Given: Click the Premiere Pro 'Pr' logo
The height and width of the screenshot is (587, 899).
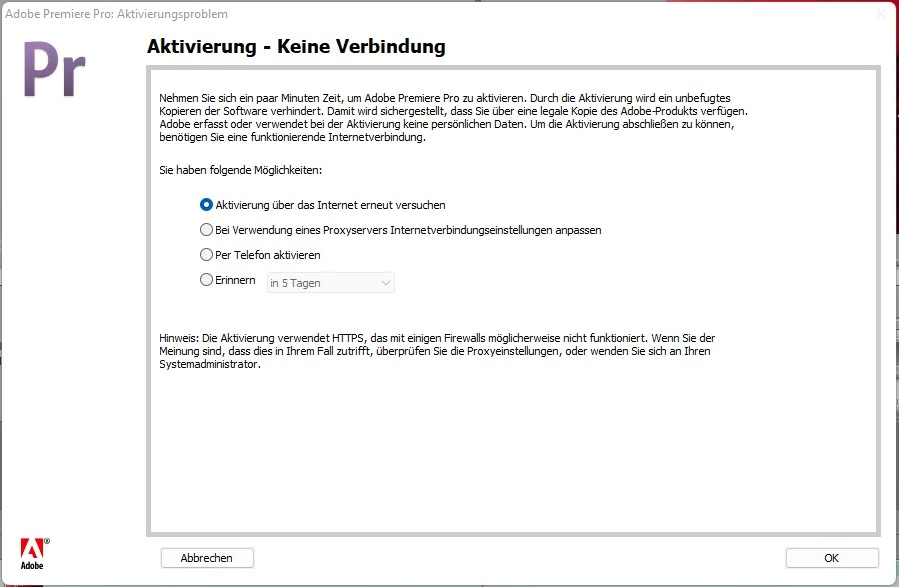Looking at the screenshot, I should [x=54, y=69].
